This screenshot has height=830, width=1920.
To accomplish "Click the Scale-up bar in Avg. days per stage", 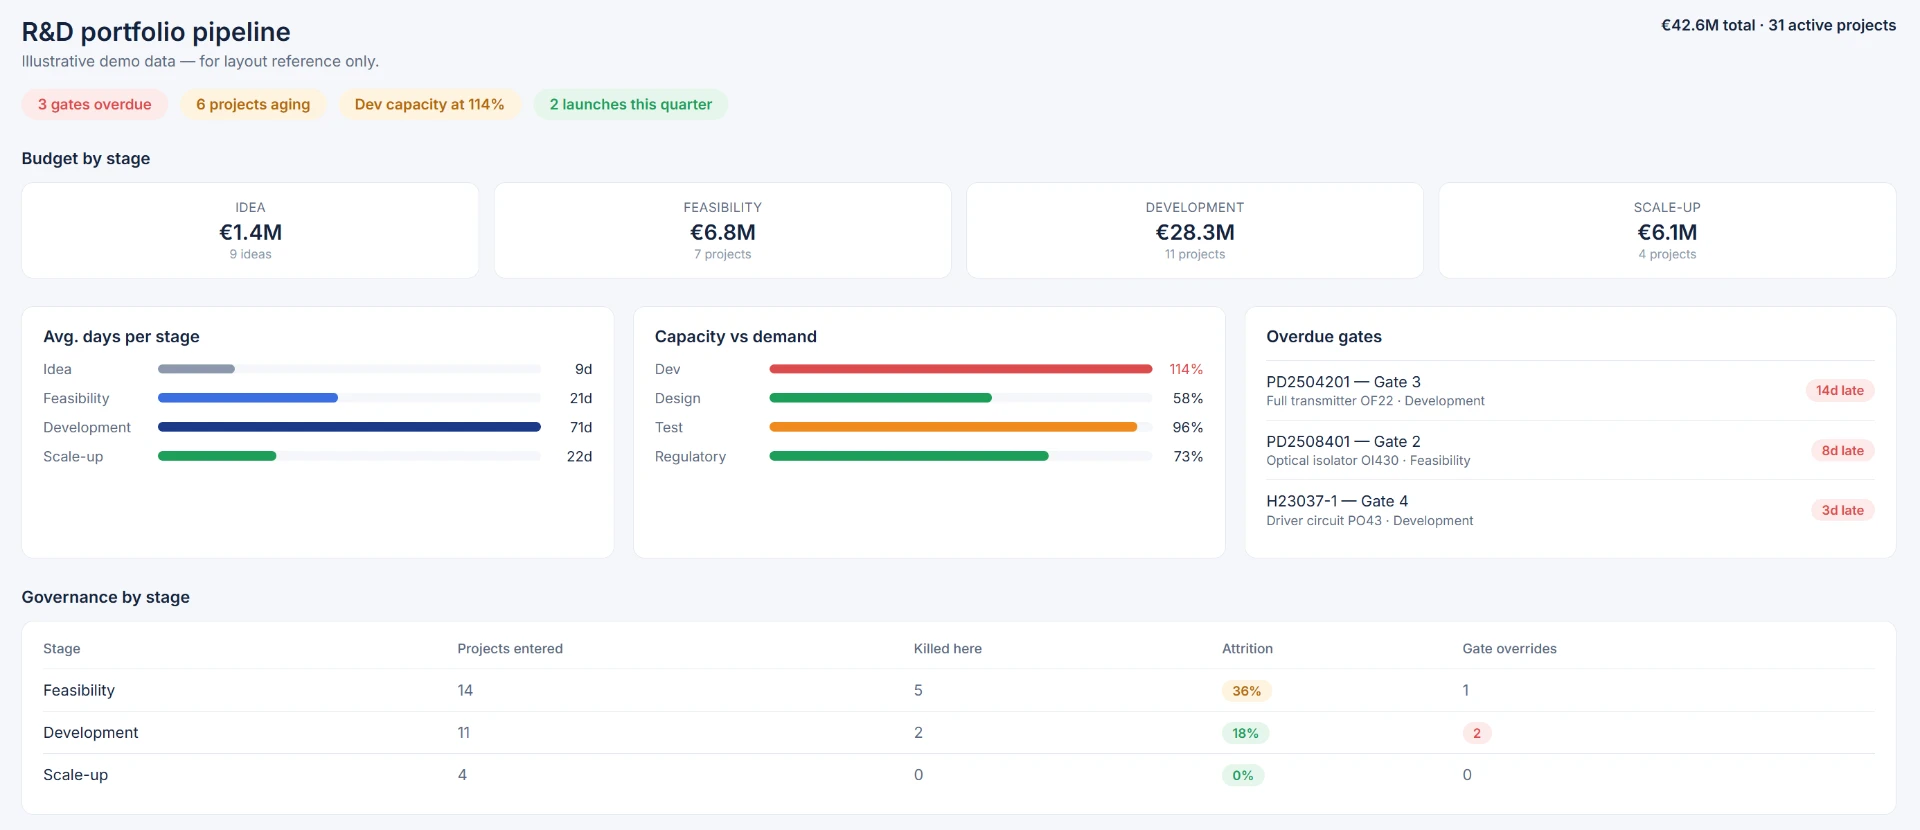I will pos(217,456).
